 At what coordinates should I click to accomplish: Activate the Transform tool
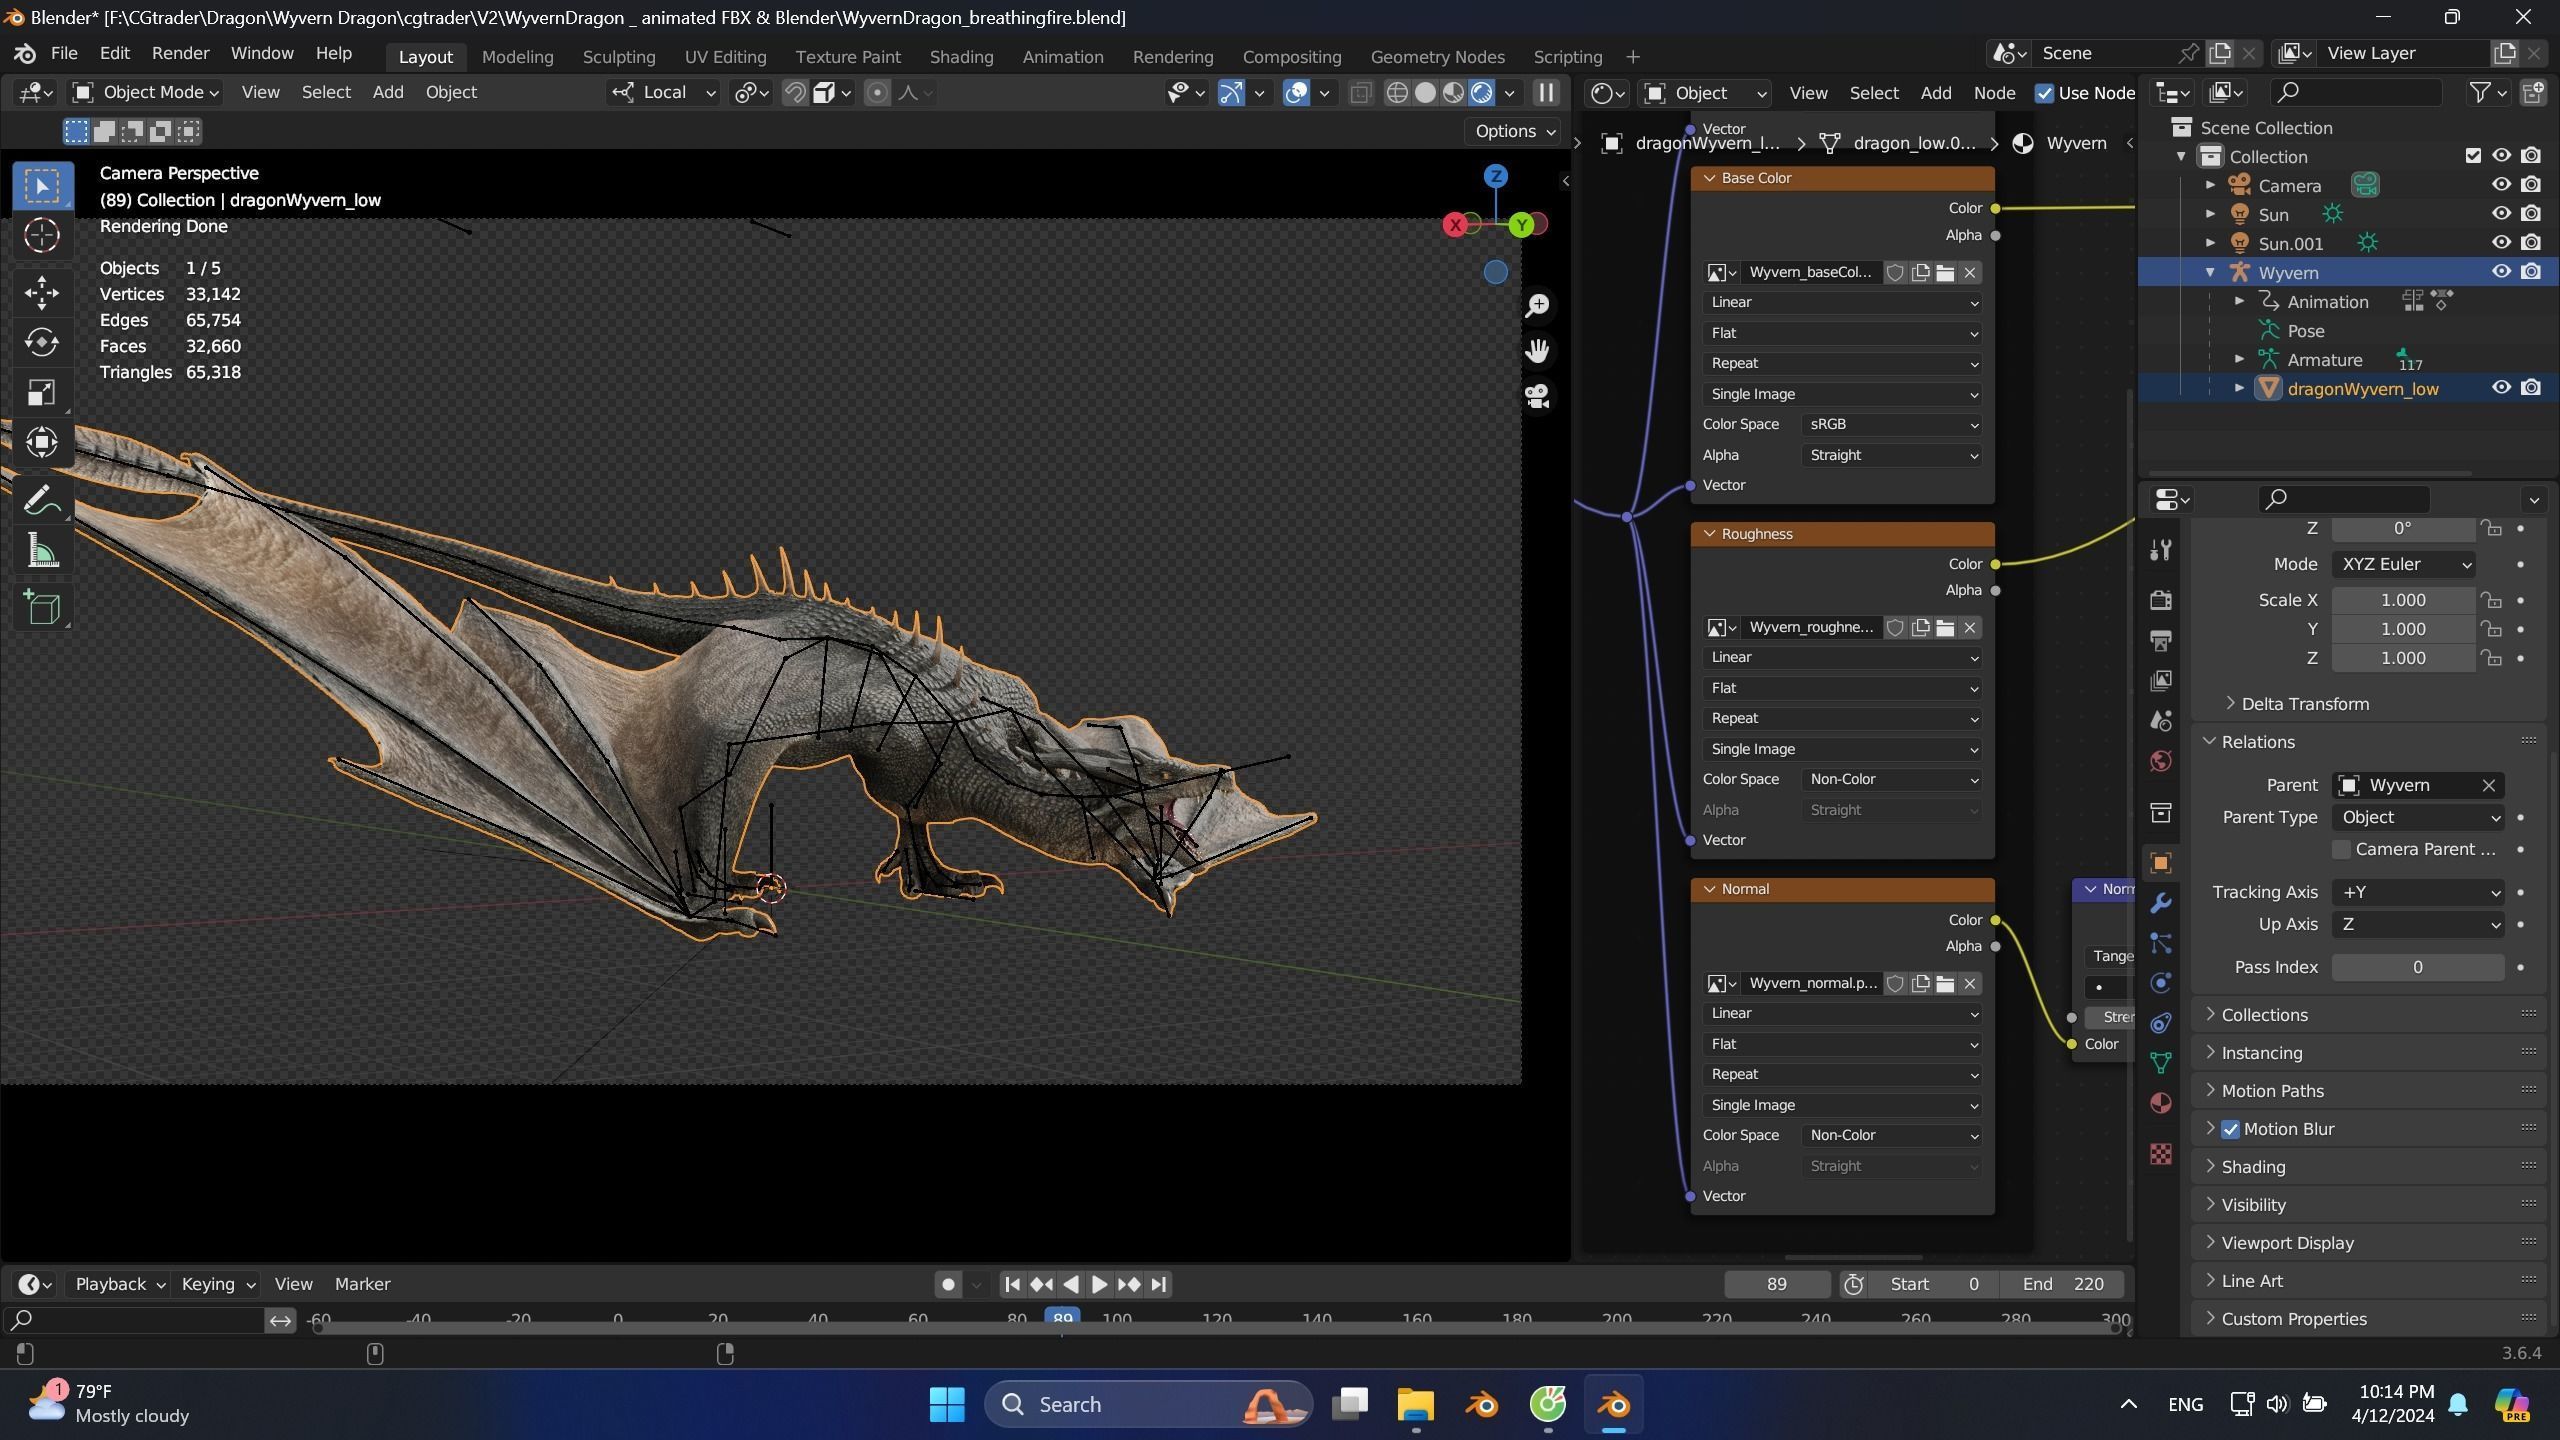(42, 441)
